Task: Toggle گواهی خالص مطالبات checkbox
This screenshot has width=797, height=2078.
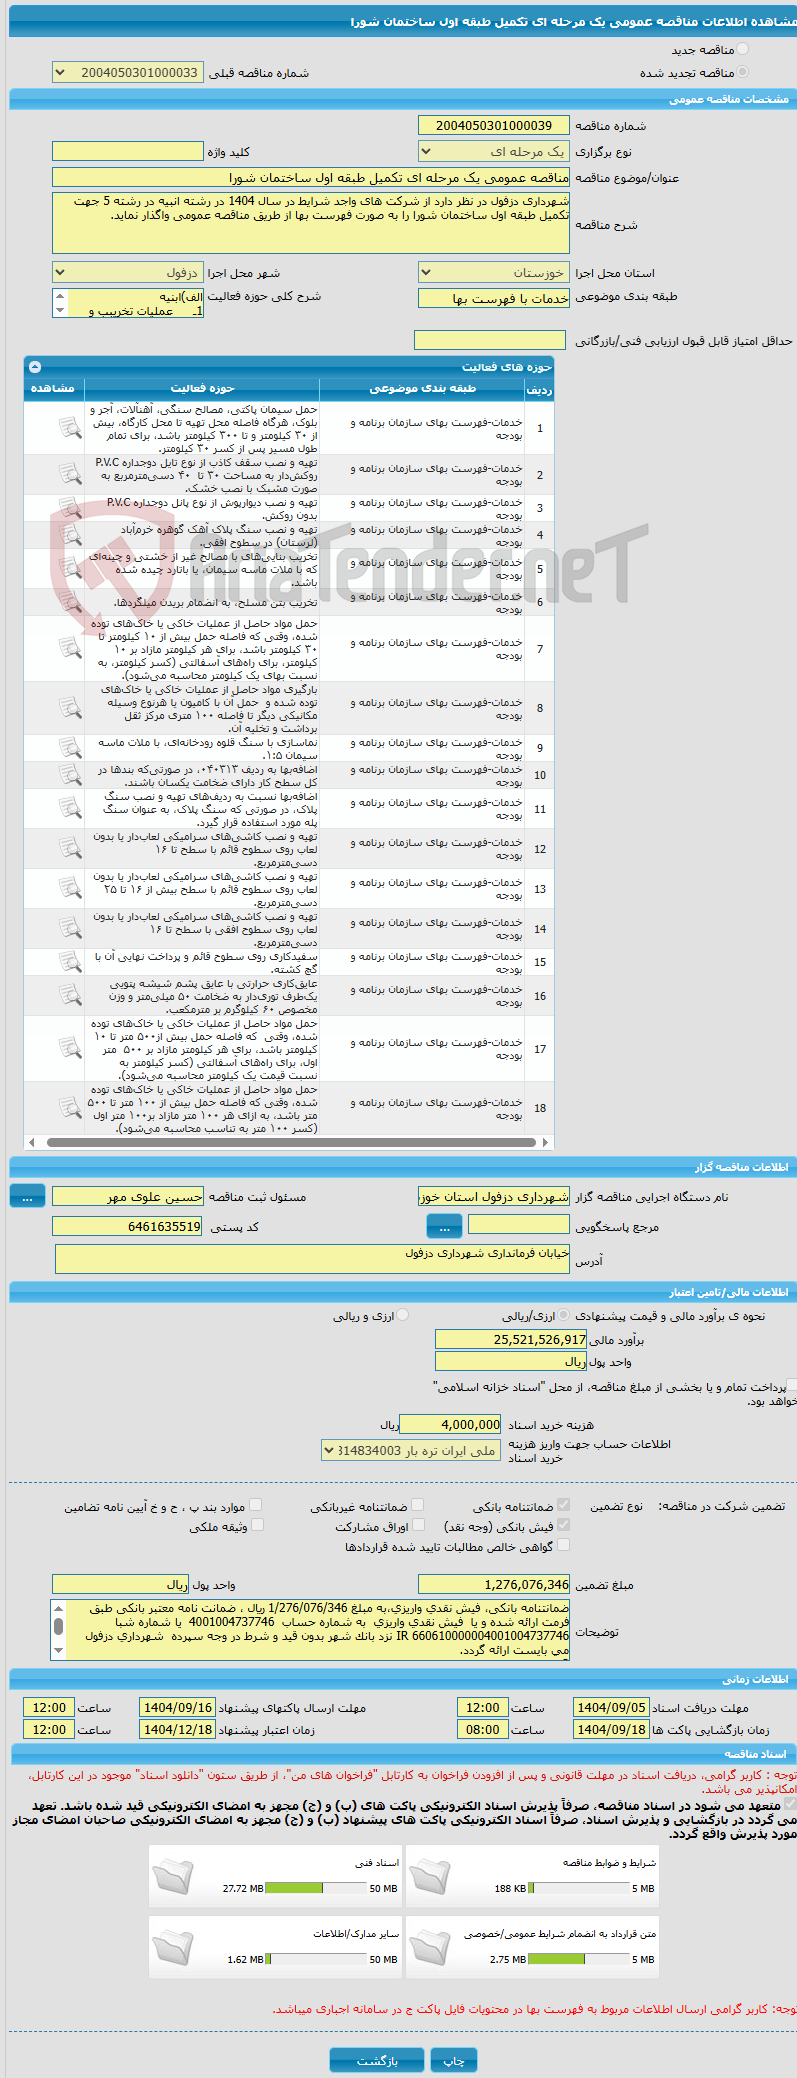Action: (564, 1546)
